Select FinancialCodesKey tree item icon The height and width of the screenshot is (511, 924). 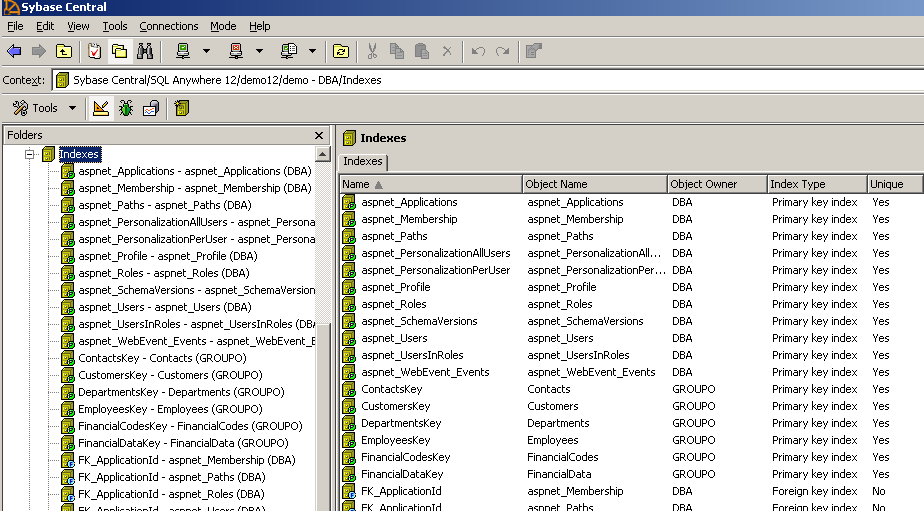(68, 426)
